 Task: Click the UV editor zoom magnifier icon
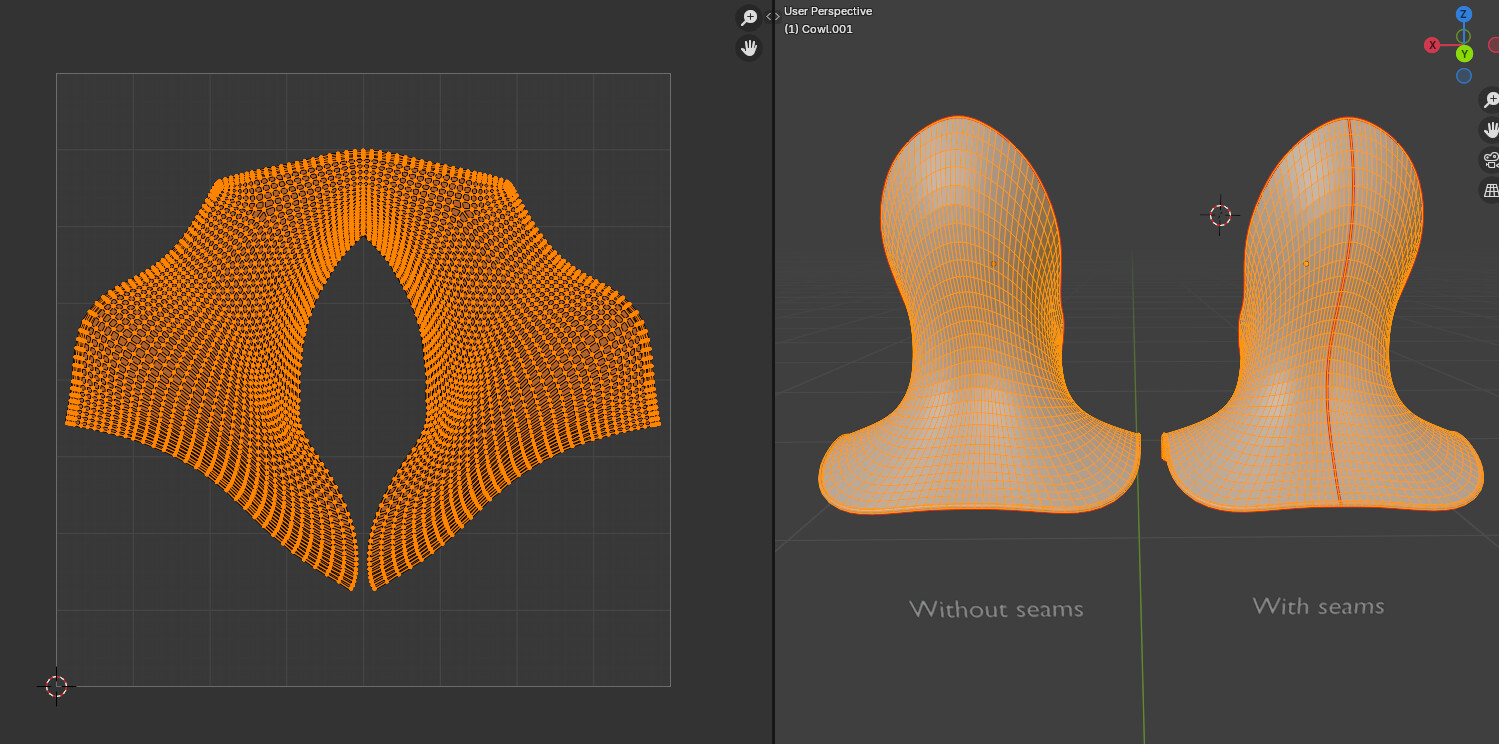pyautogui.click(x=748, y=18)
